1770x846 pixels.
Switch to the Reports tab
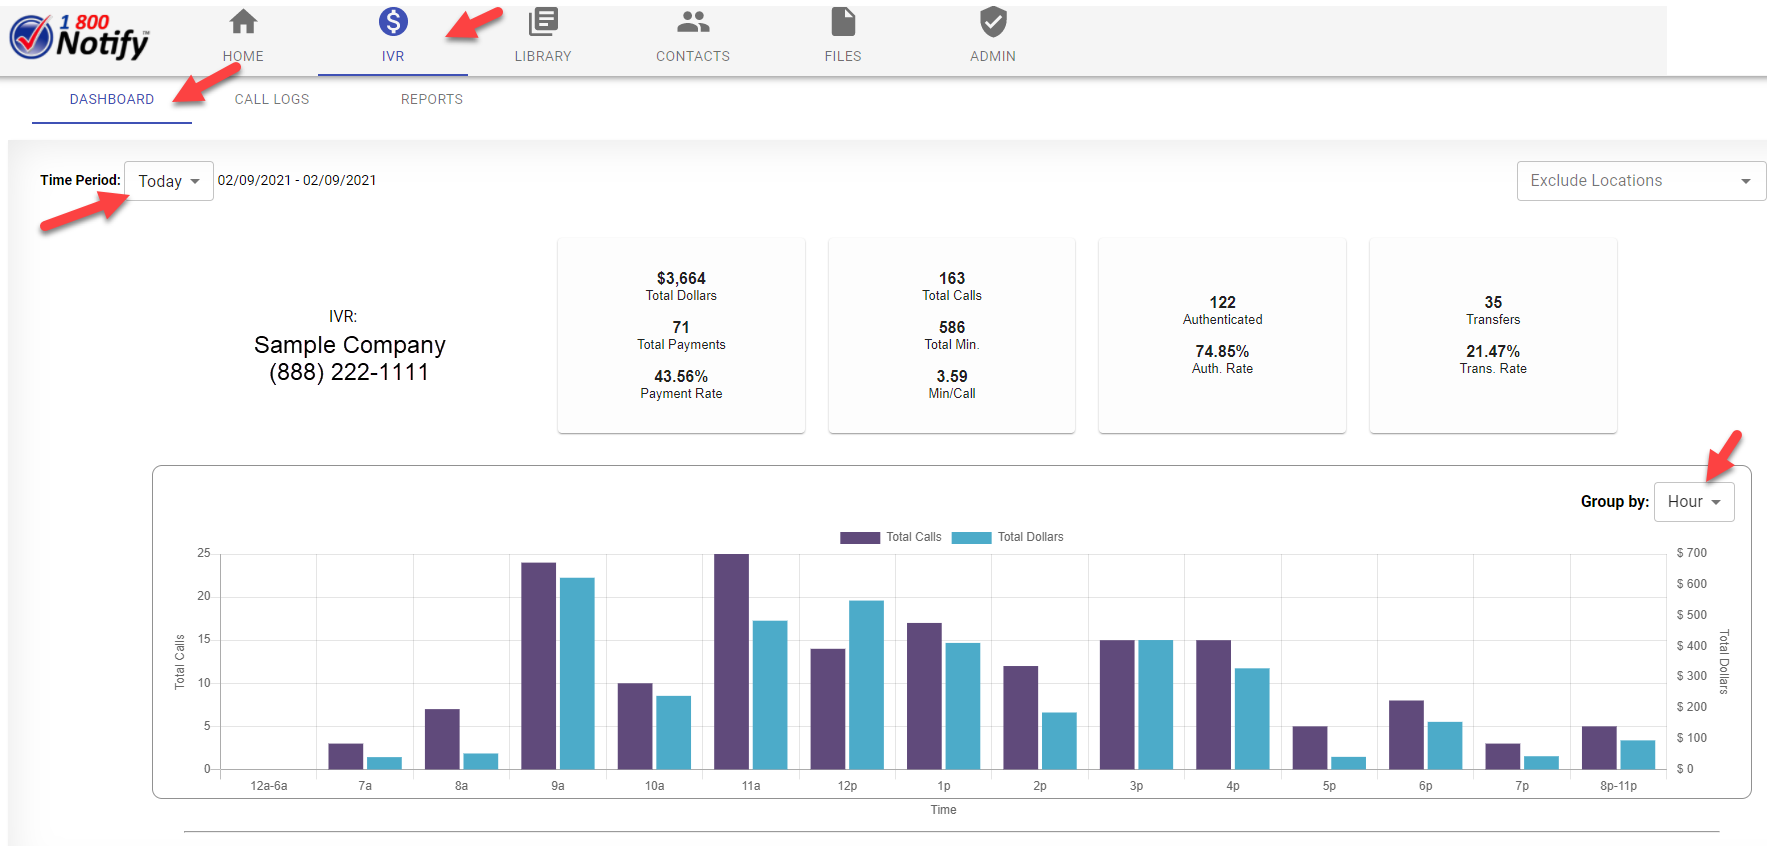point(432,99)
